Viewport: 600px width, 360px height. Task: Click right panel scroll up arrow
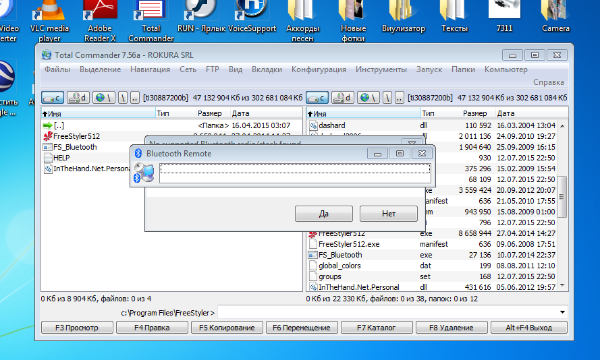pos(562,126)
